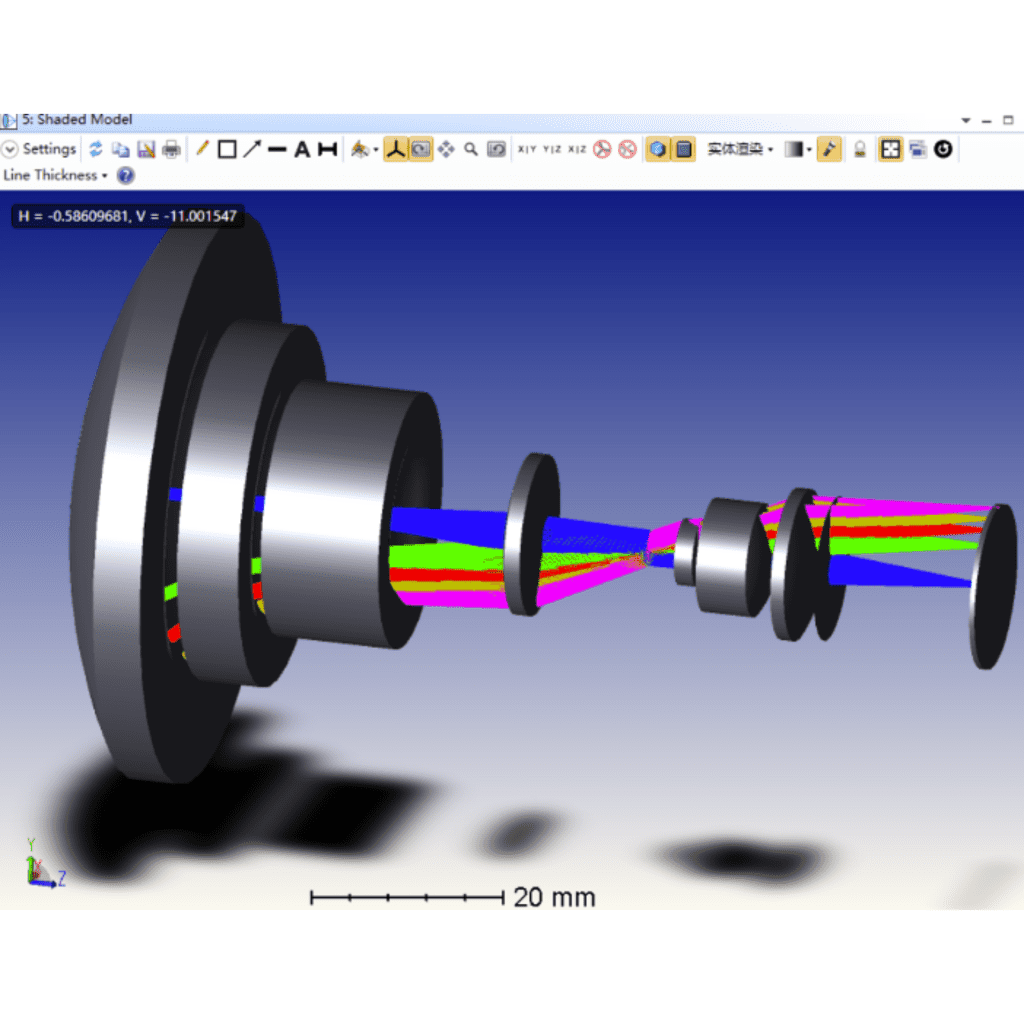
Task: Select the rectangle annotation tool
Action: [x=227, y=150]
